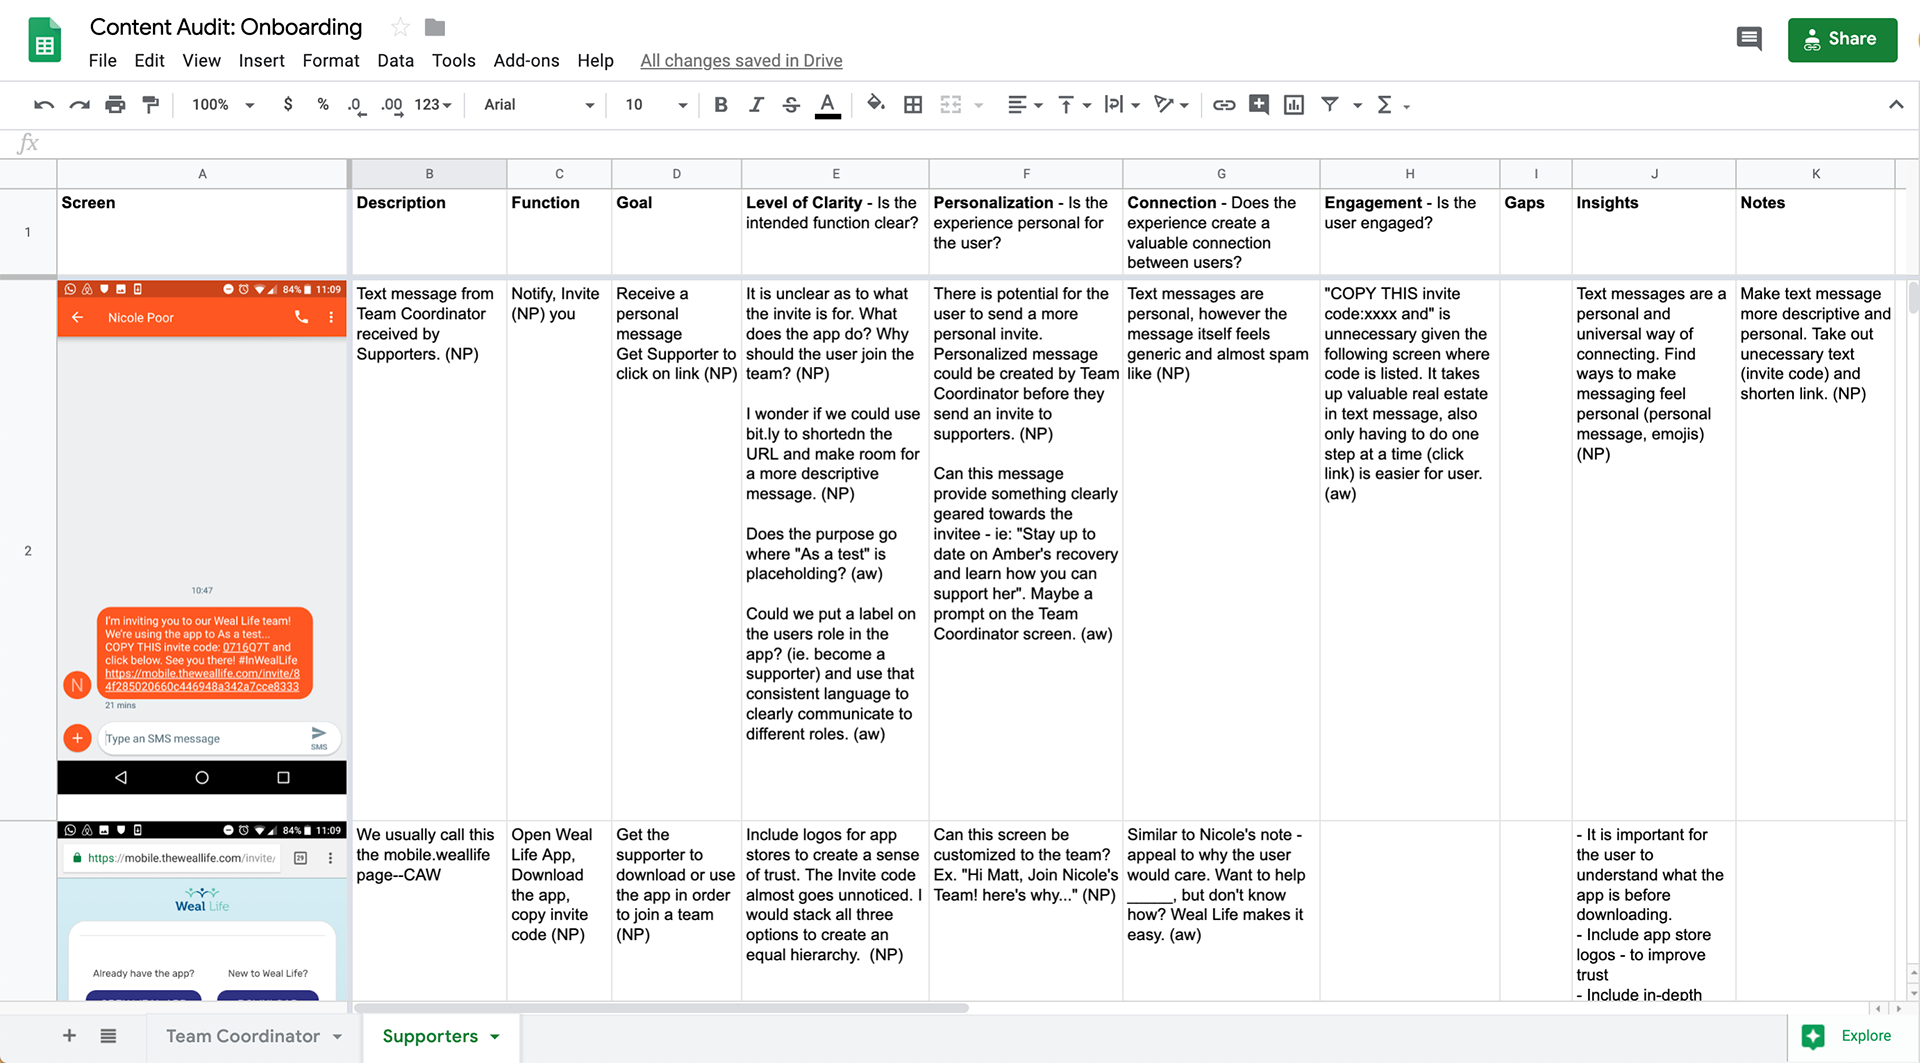Click the Merge cells icon
The width and height of the screenshot is (1920, 1063).
coord(951,105)
